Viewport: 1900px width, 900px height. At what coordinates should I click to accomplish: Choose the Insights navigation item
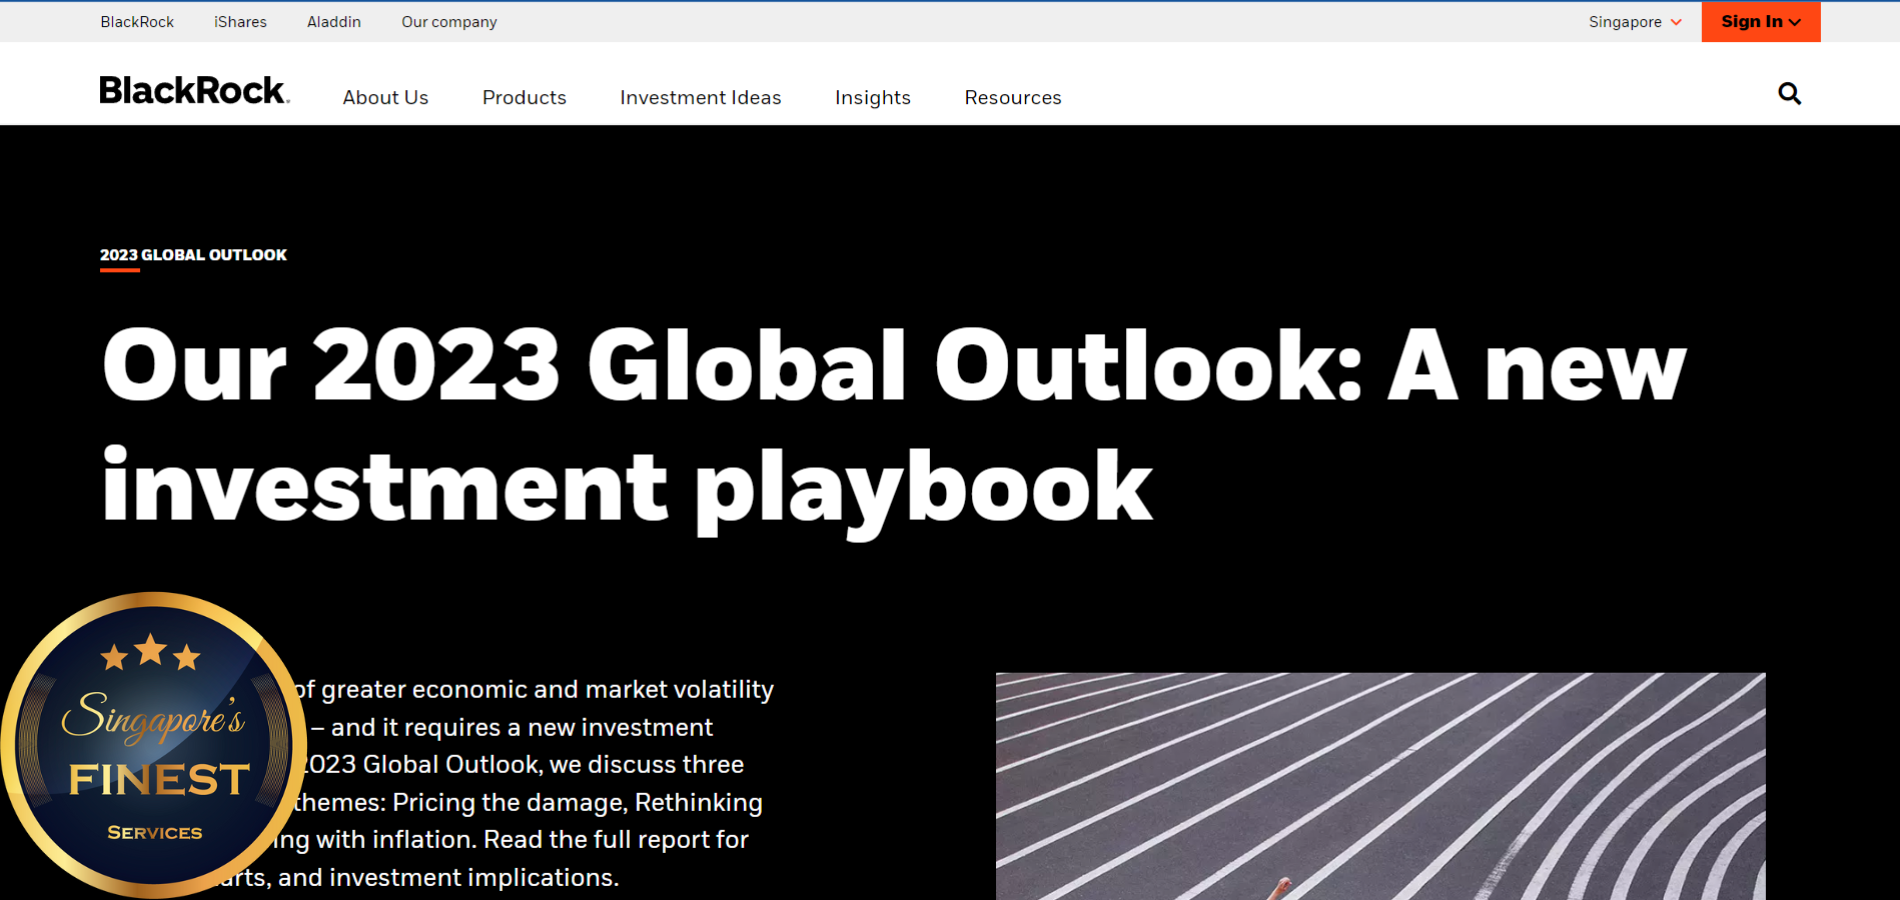coord(872,98)
